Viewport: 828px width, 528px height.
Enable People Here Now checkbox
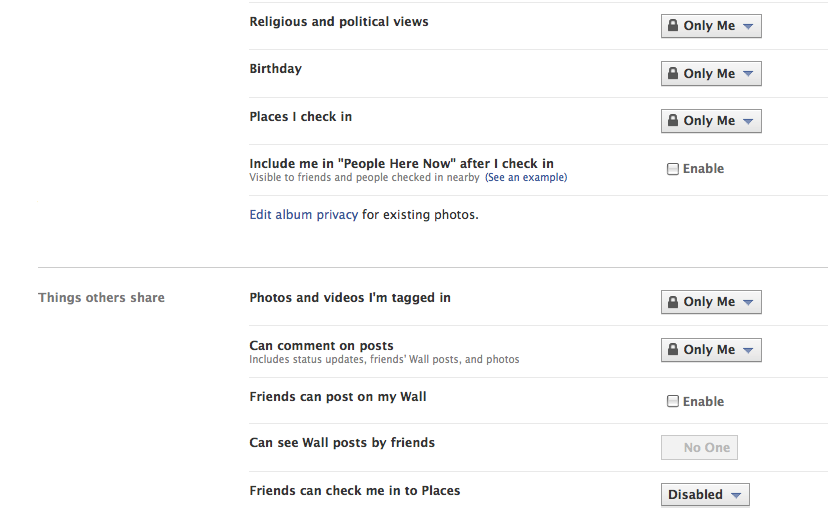[673, 169]
